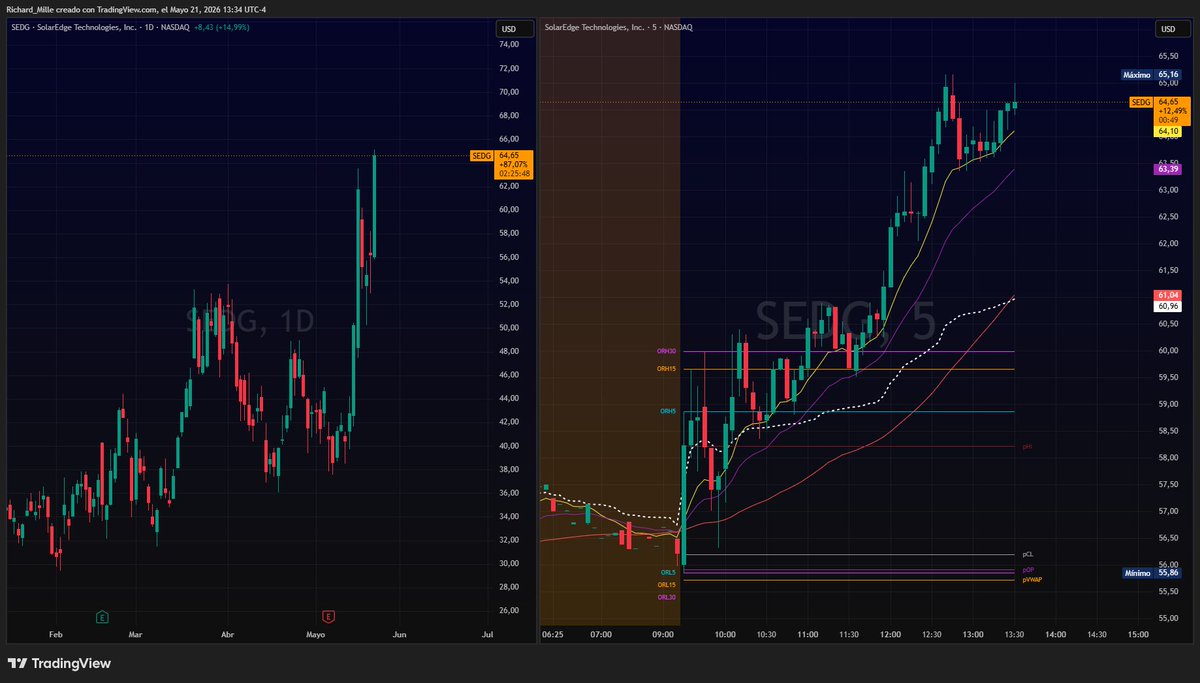Click the 65,50 price on 5-minute axis
Screen dimensions: 1200x683
pyautogui.click(x=1168, y=56)
